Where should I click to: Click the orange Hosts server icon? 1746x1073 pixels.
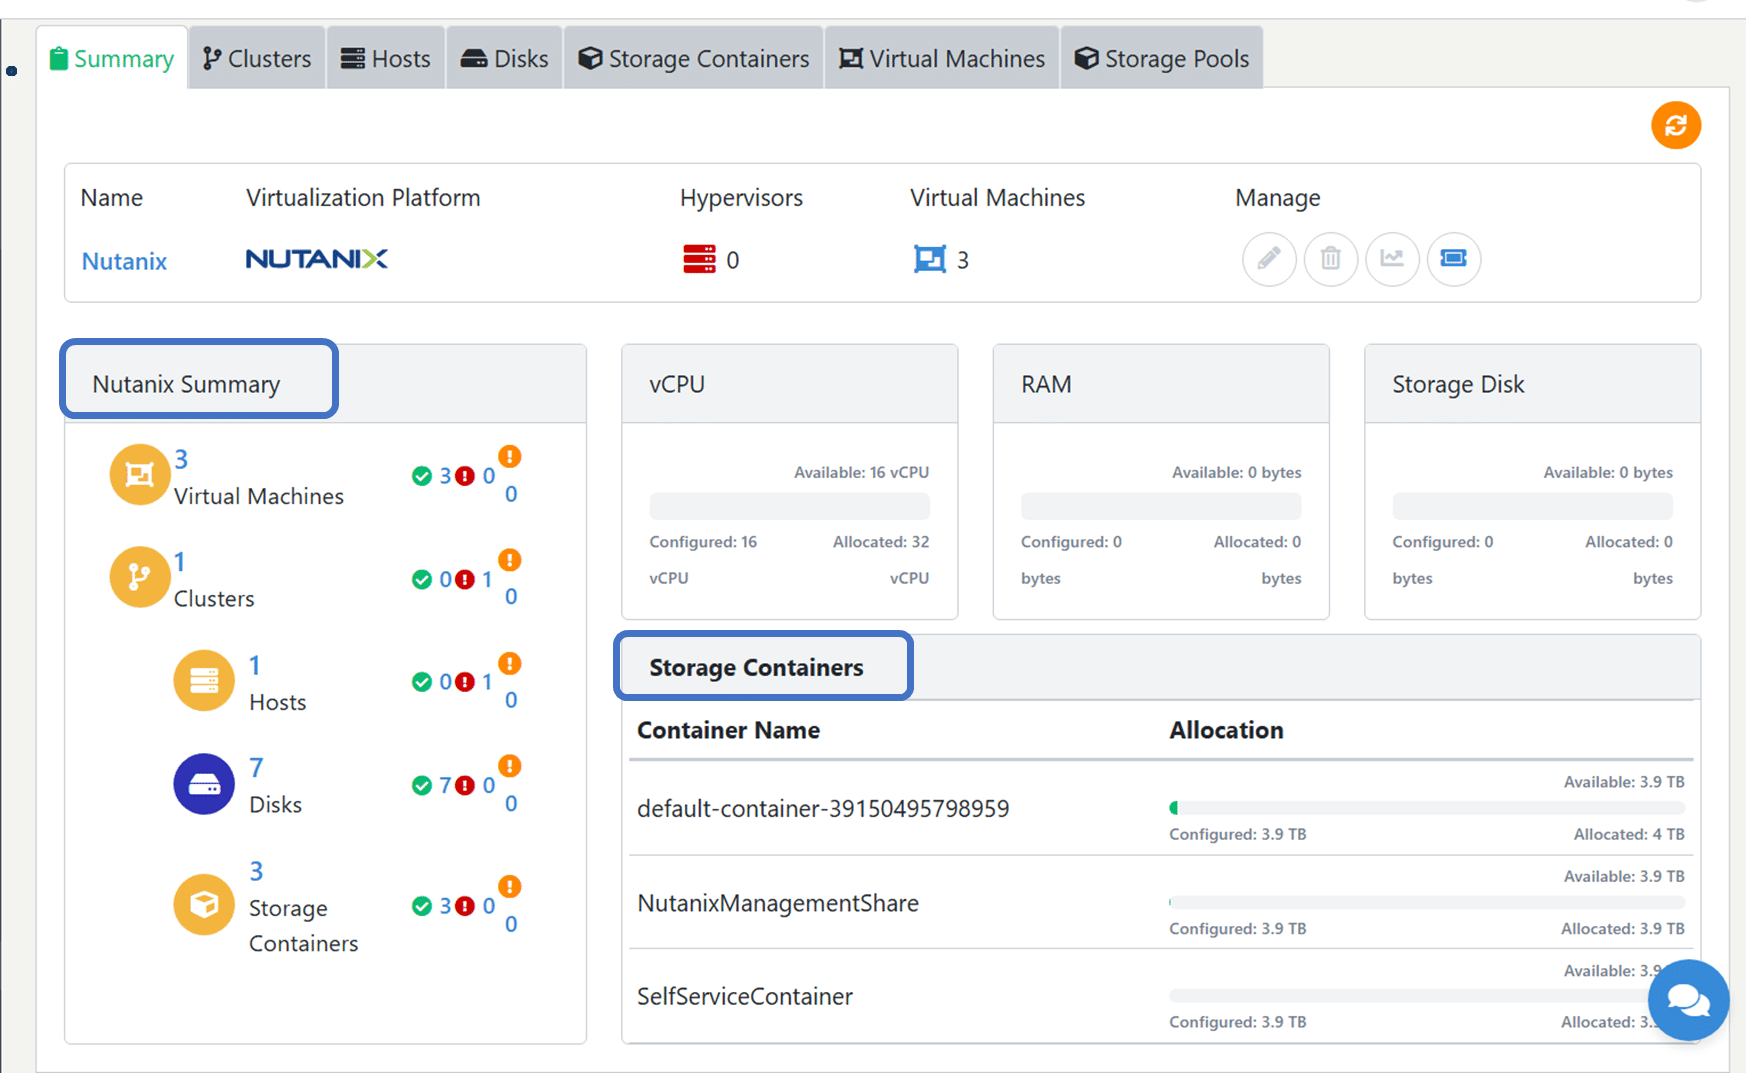(204, 681)
